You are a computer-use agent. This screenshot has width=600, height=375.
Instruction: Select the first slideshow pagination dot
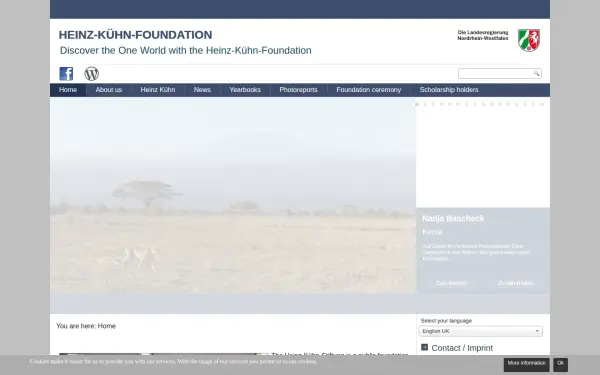click(x=417, y=104)
